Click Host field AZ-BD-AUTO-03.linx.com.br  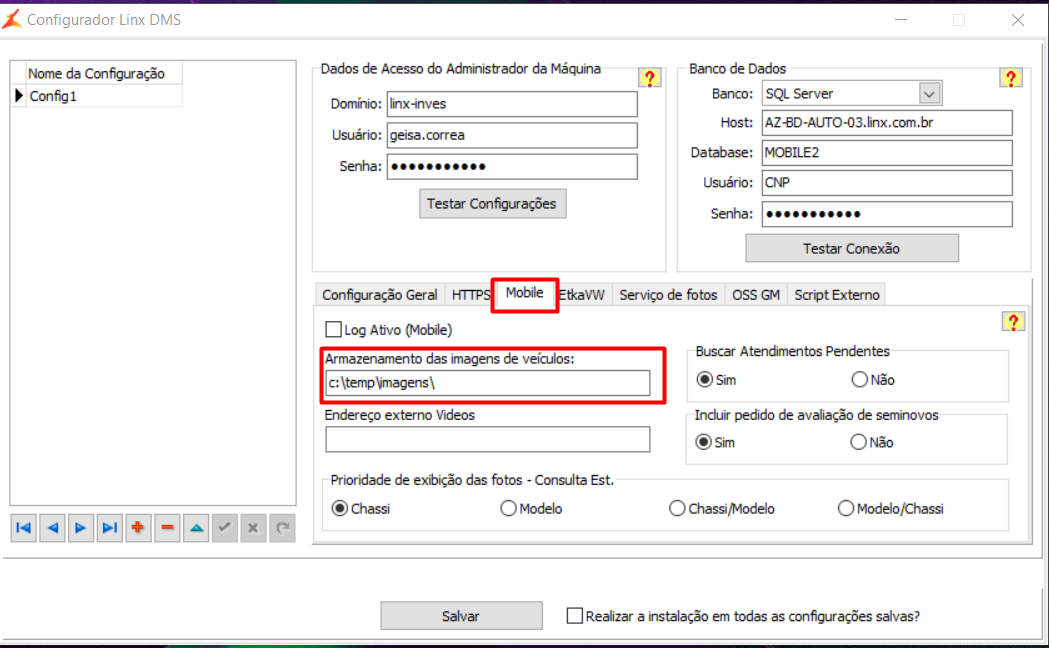887,122
